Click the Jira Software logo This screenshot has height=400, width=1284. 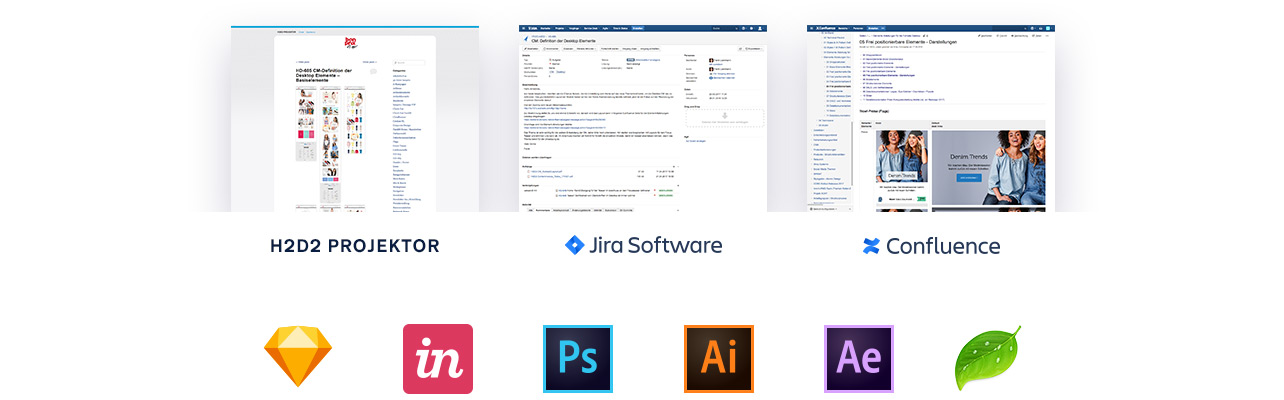pyautogui.click(x=643, y=245)
